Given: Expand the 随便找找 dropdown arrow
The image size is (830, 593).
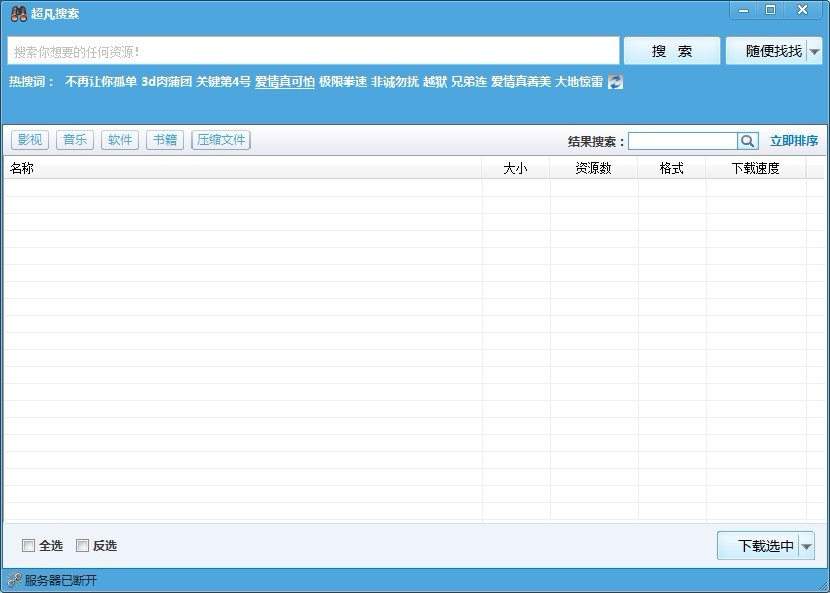Looking at the screenshot, I should 814,51.
